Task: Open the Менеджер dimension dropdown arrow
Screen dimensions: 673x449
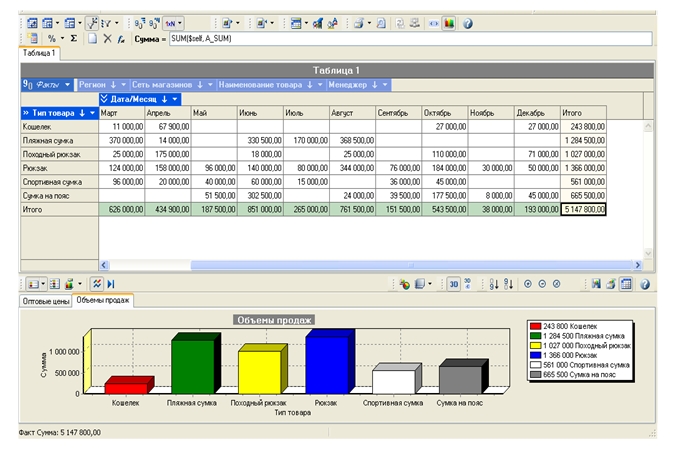Action: coord(385,85)
